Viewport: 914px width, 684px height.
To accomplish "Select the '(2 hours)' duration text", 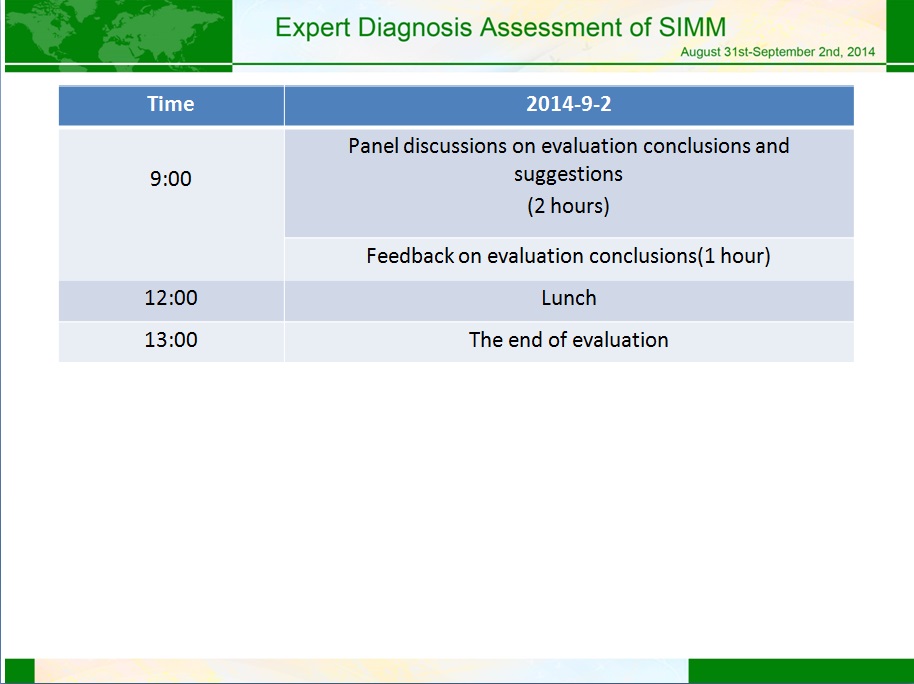I will pyautogui.click(x=568, y=207).
